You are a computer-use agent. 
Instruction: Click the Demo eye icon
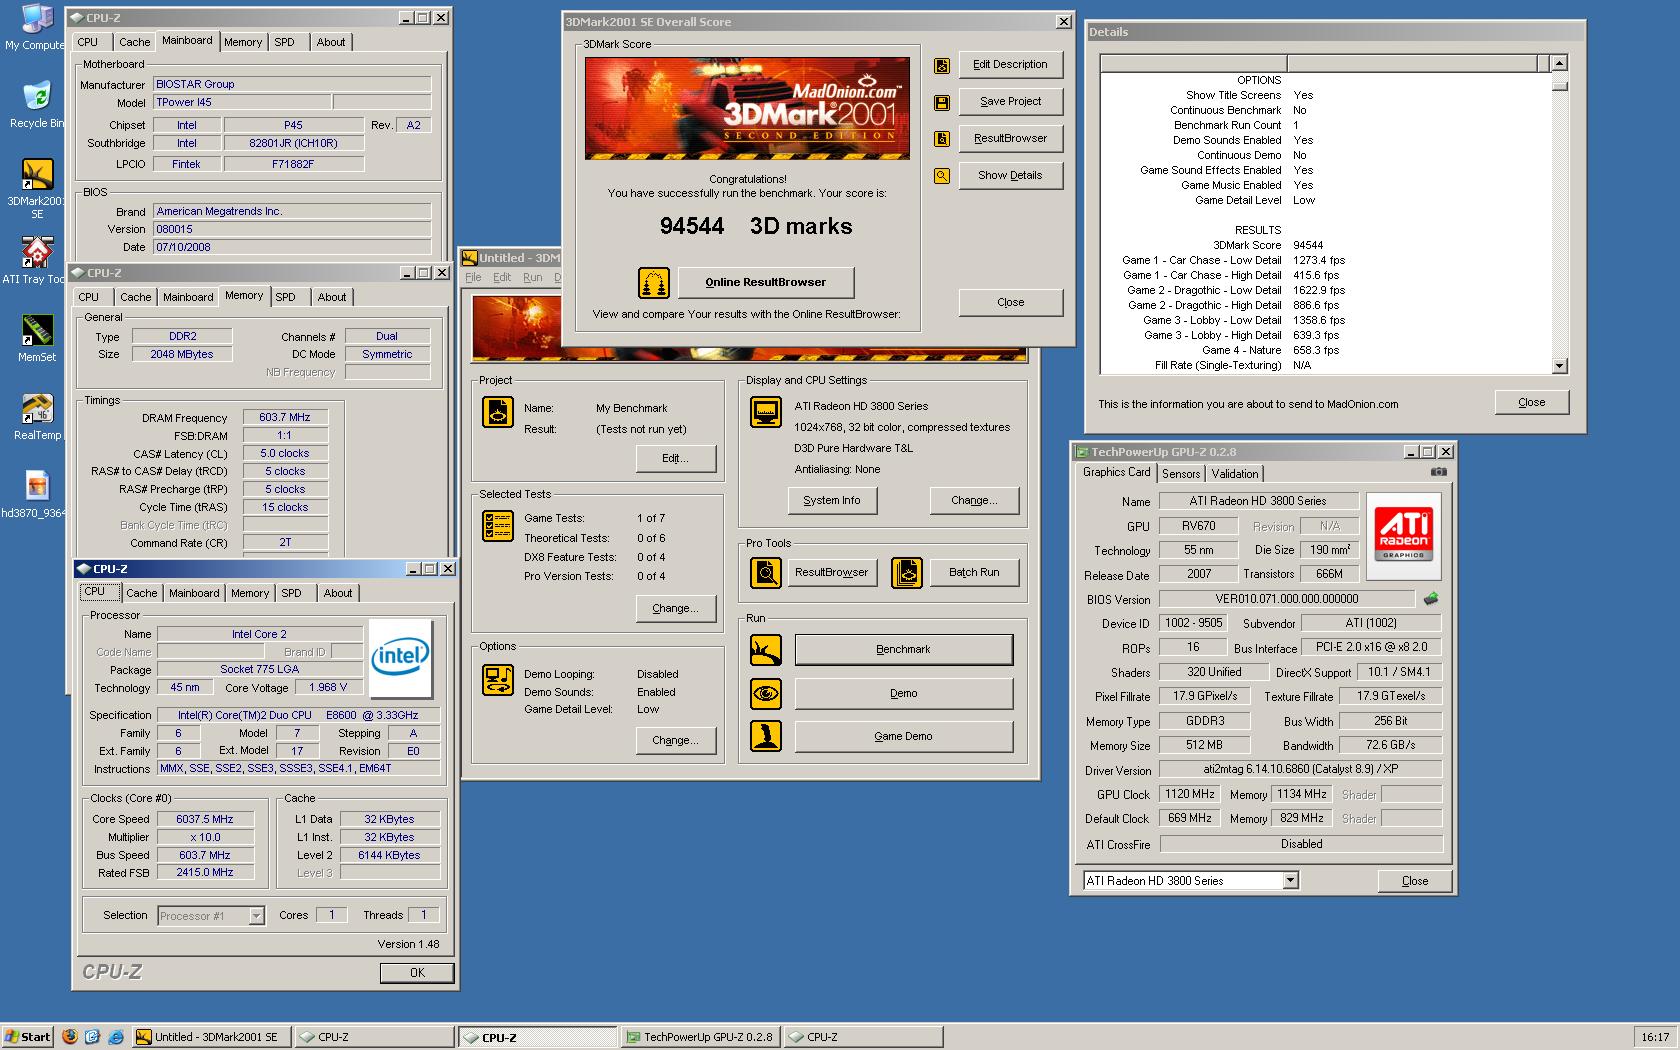[x=766, y=693]
